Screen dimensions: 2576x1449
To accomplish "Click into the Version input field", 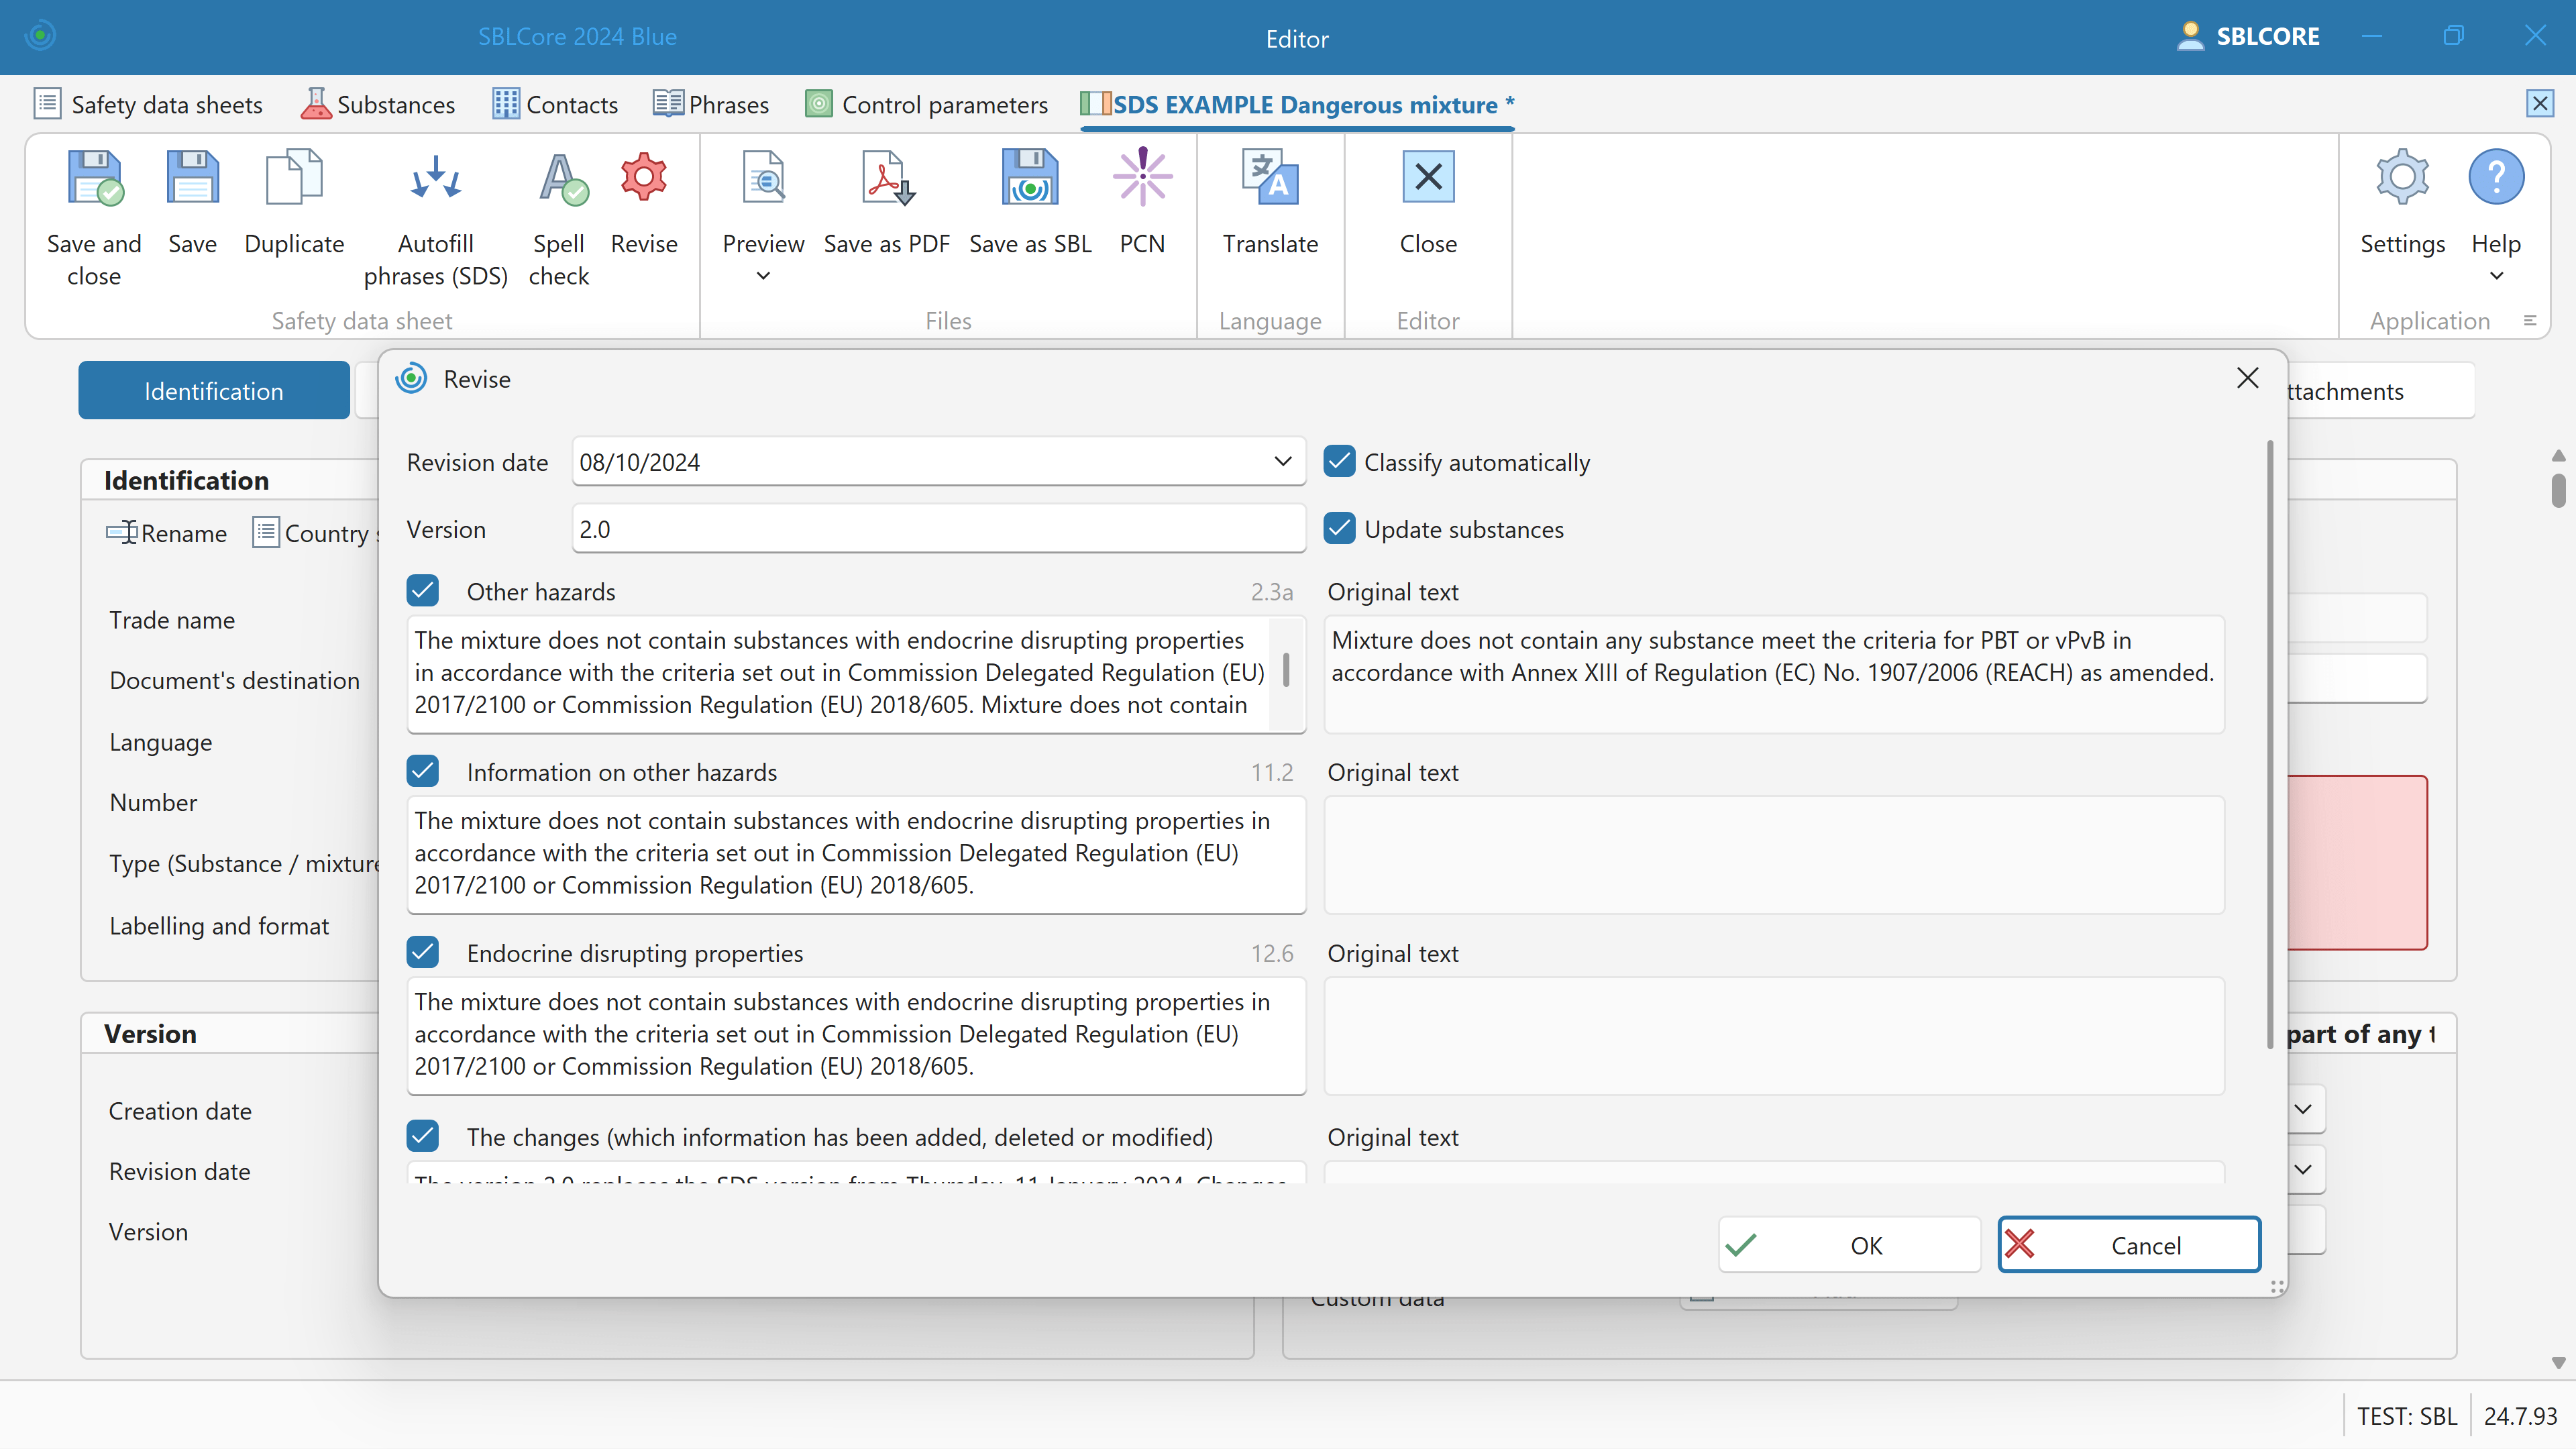I will click(938, 529).
